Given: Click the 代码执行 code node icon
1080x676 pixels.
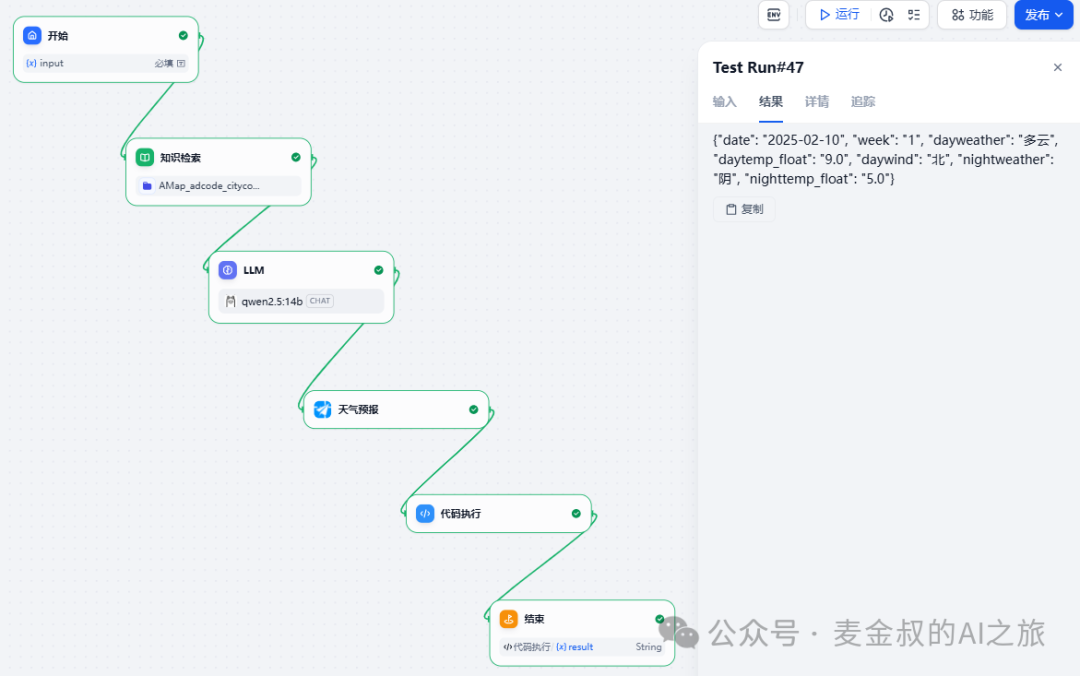Looking at the screenshot, I should click(425, 514).
